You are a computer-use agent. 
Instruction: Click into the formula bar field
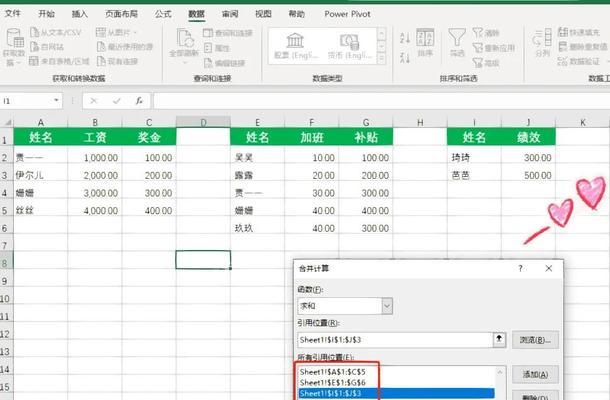tap(381, 101)
